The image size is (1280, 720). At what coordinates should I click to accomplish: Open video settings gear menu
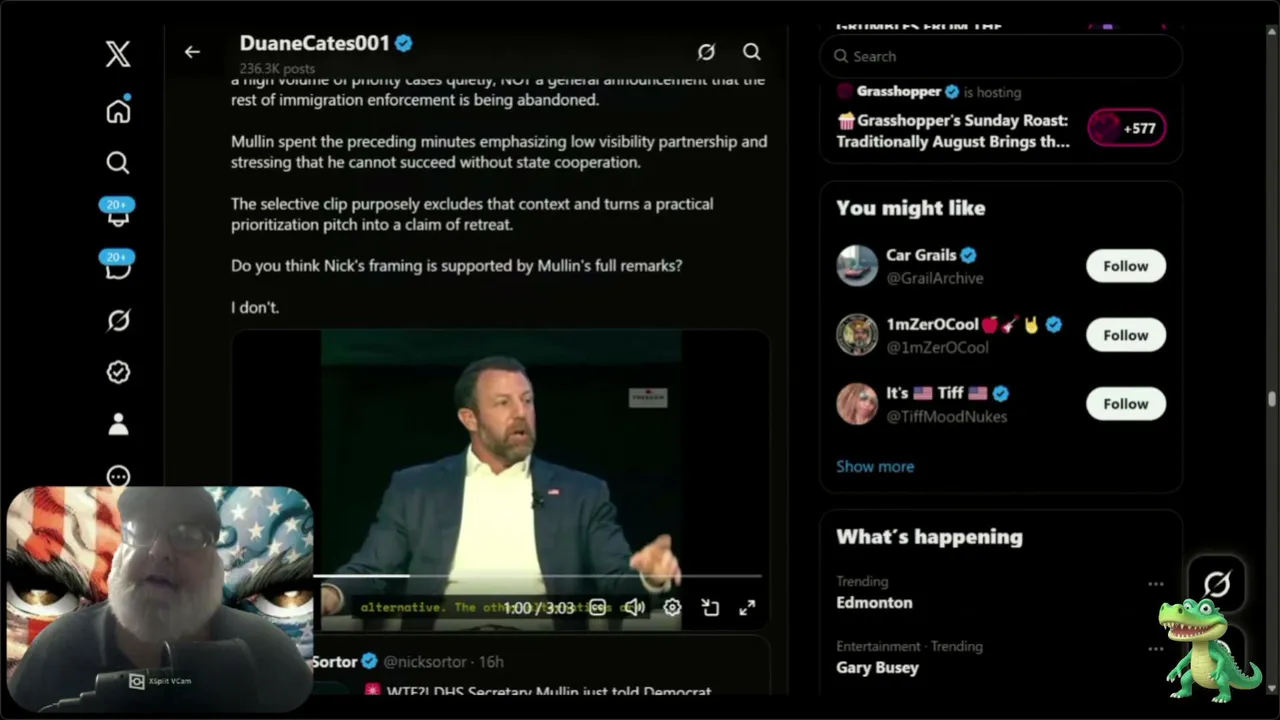coord(672,607)
